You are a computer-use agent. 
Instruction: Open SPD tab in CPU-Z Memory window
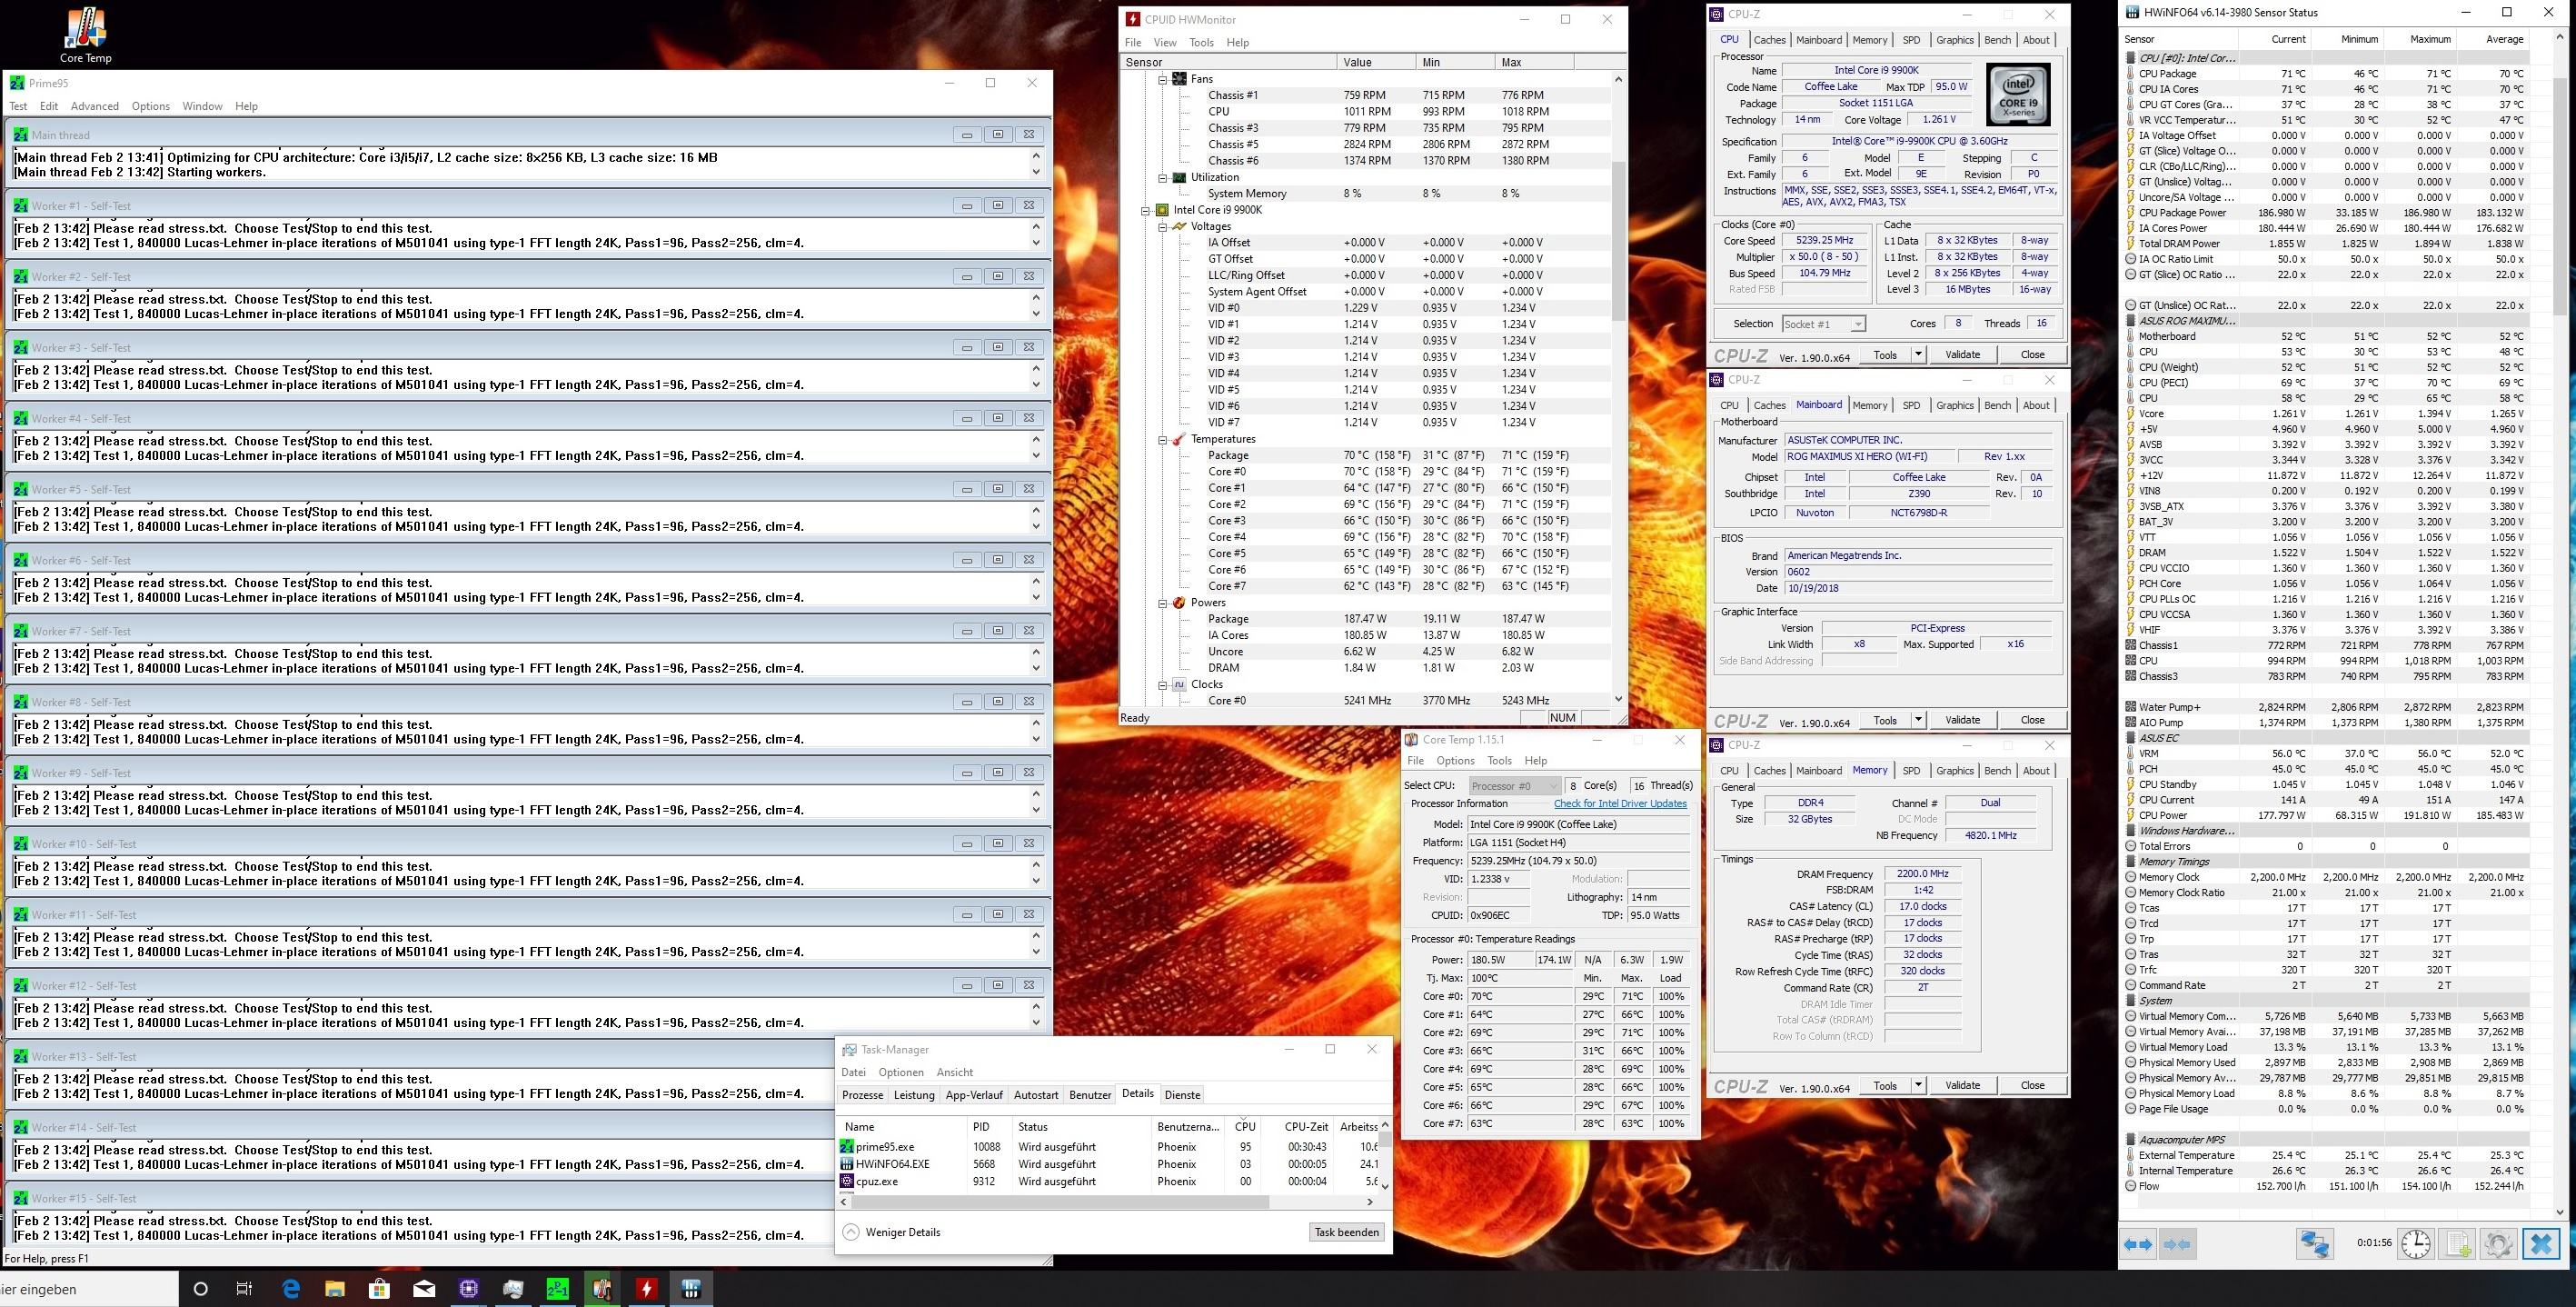pyautogui.click(x=1911, y=771)
